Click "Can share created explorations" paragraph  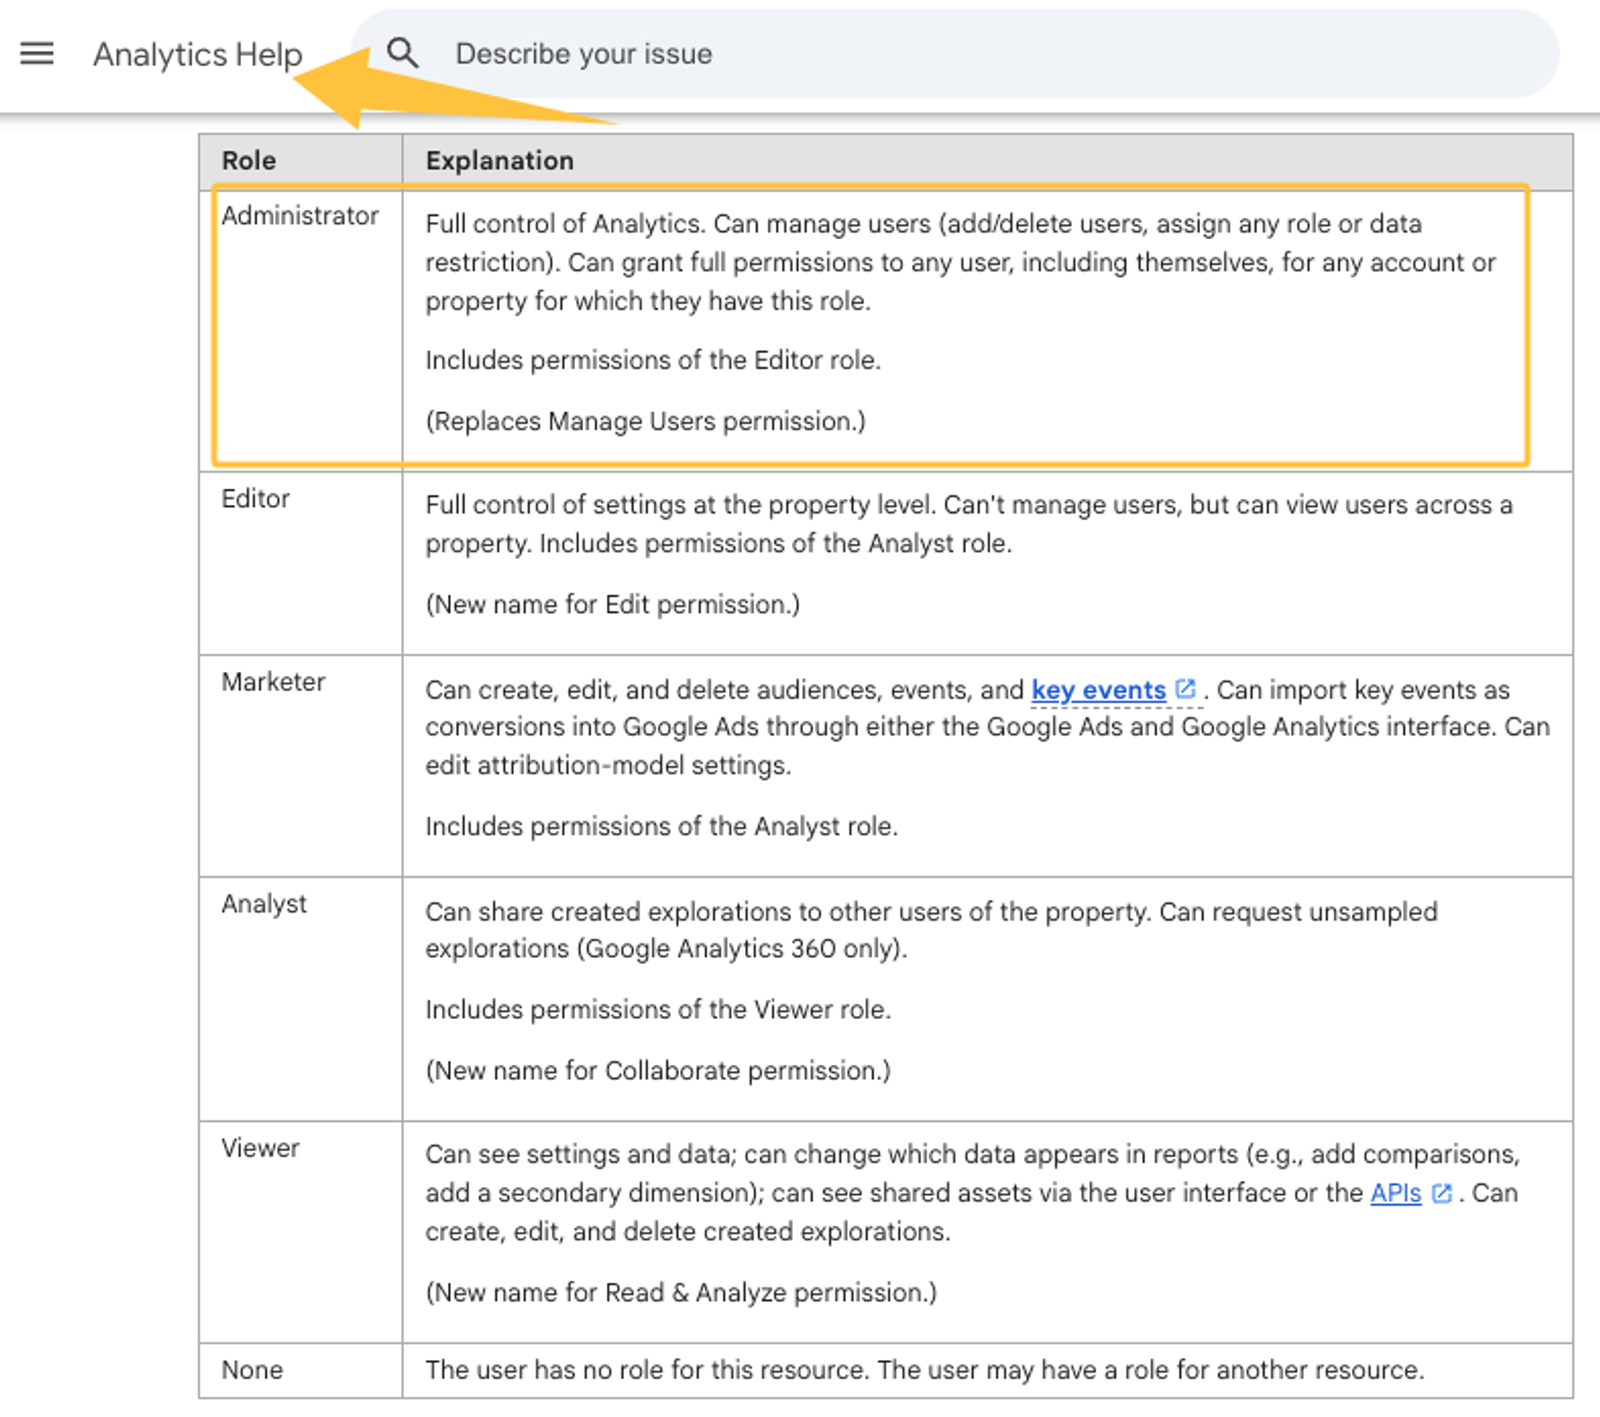931,930
